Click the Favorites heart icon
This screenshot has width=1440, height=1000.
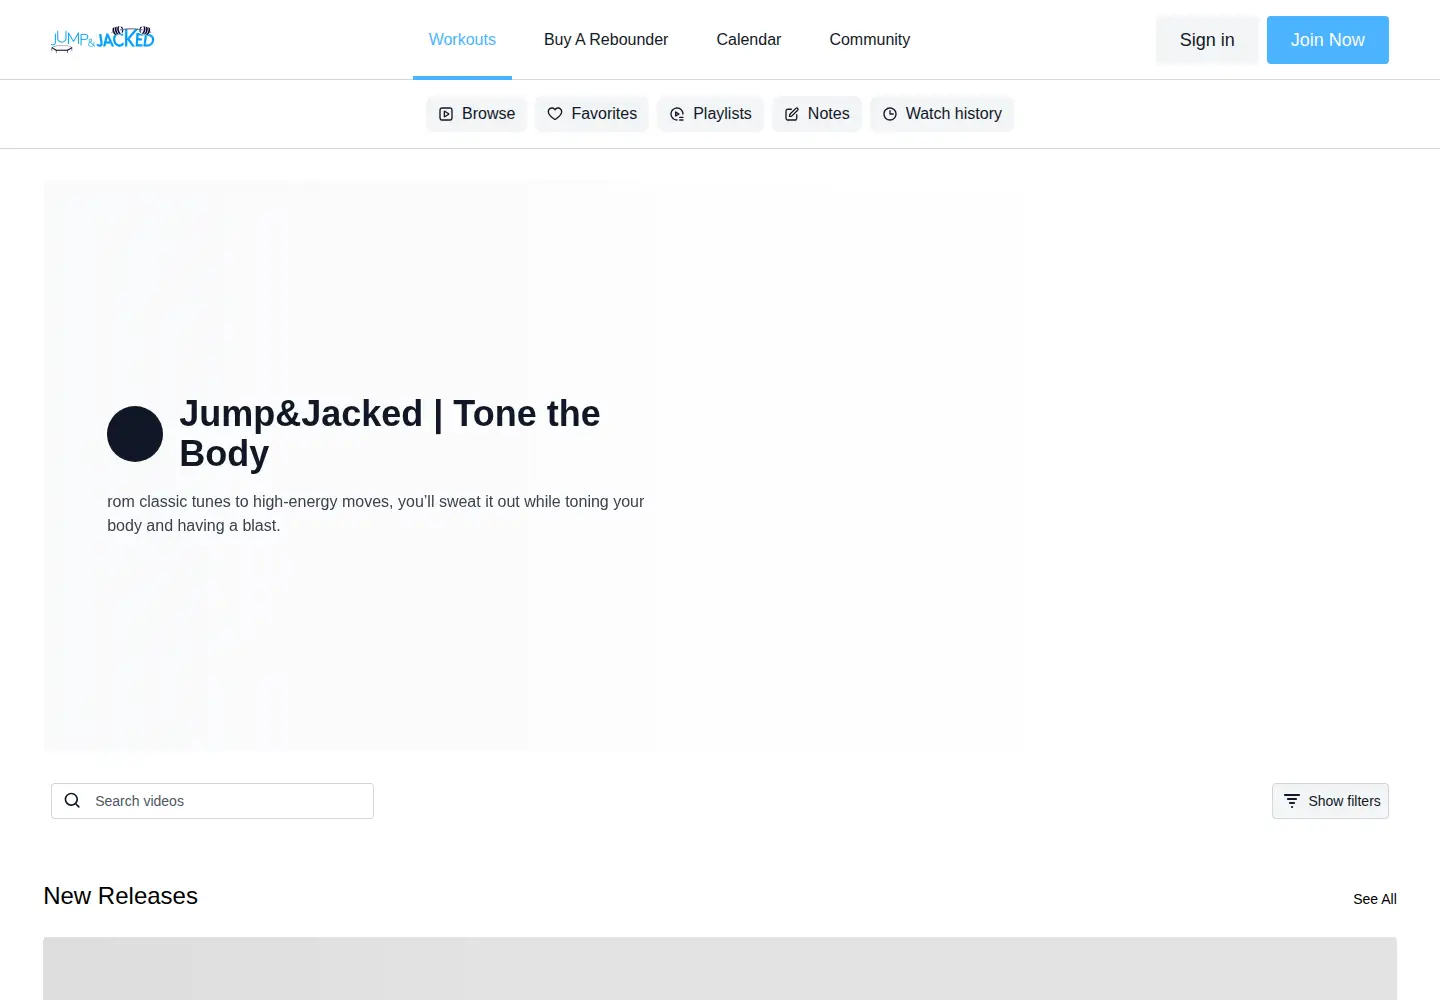(x=555, y=114)
